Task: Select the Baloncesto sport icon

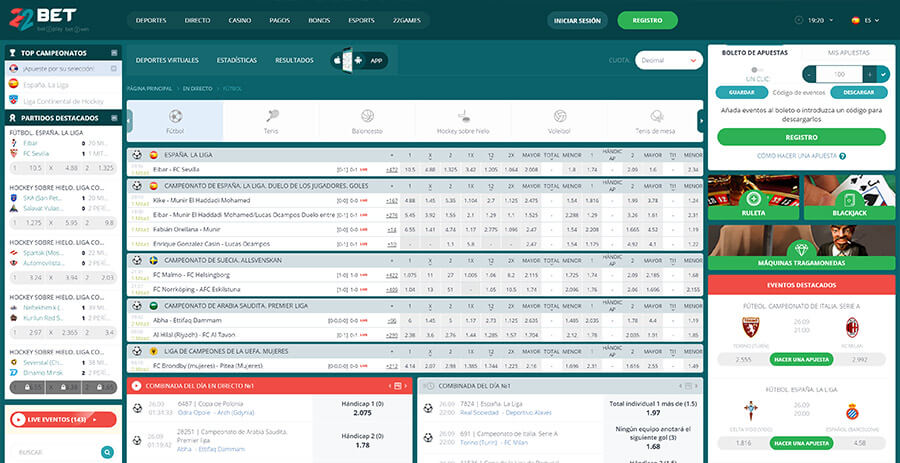Action: coord(367,116)
